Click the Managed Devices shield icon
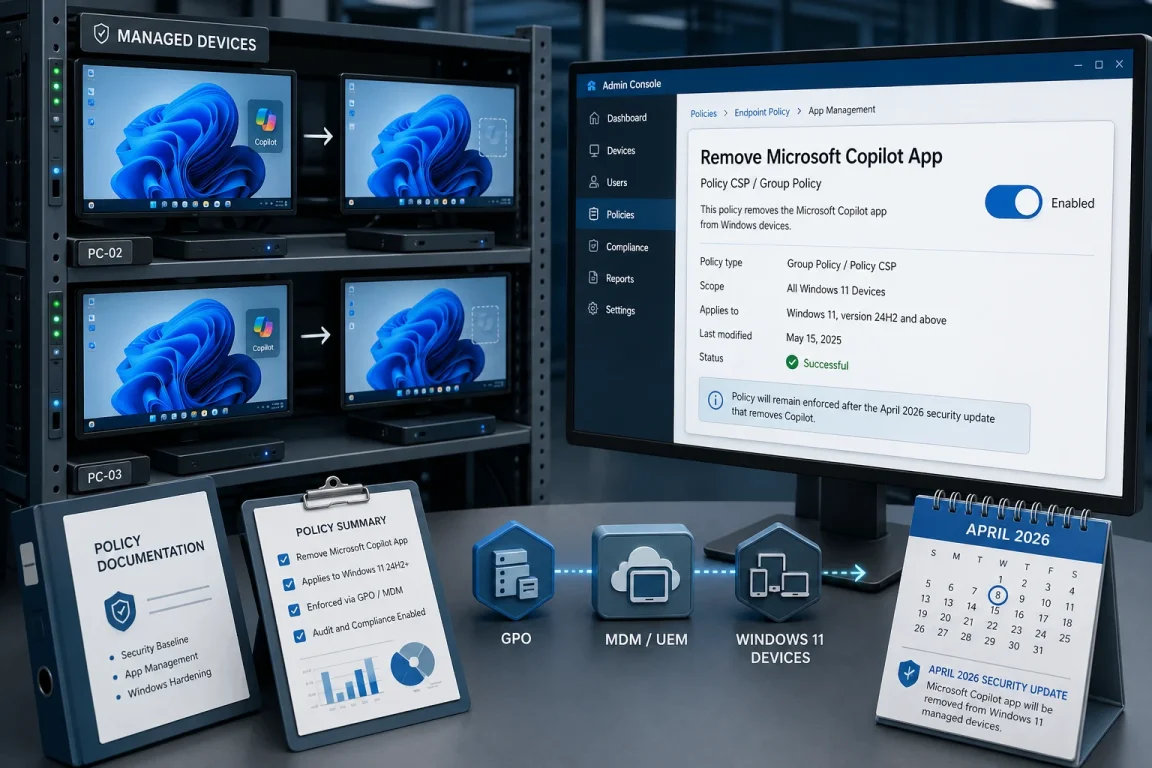The width and height of the screenshot is (1152, 768). (101, 33)
